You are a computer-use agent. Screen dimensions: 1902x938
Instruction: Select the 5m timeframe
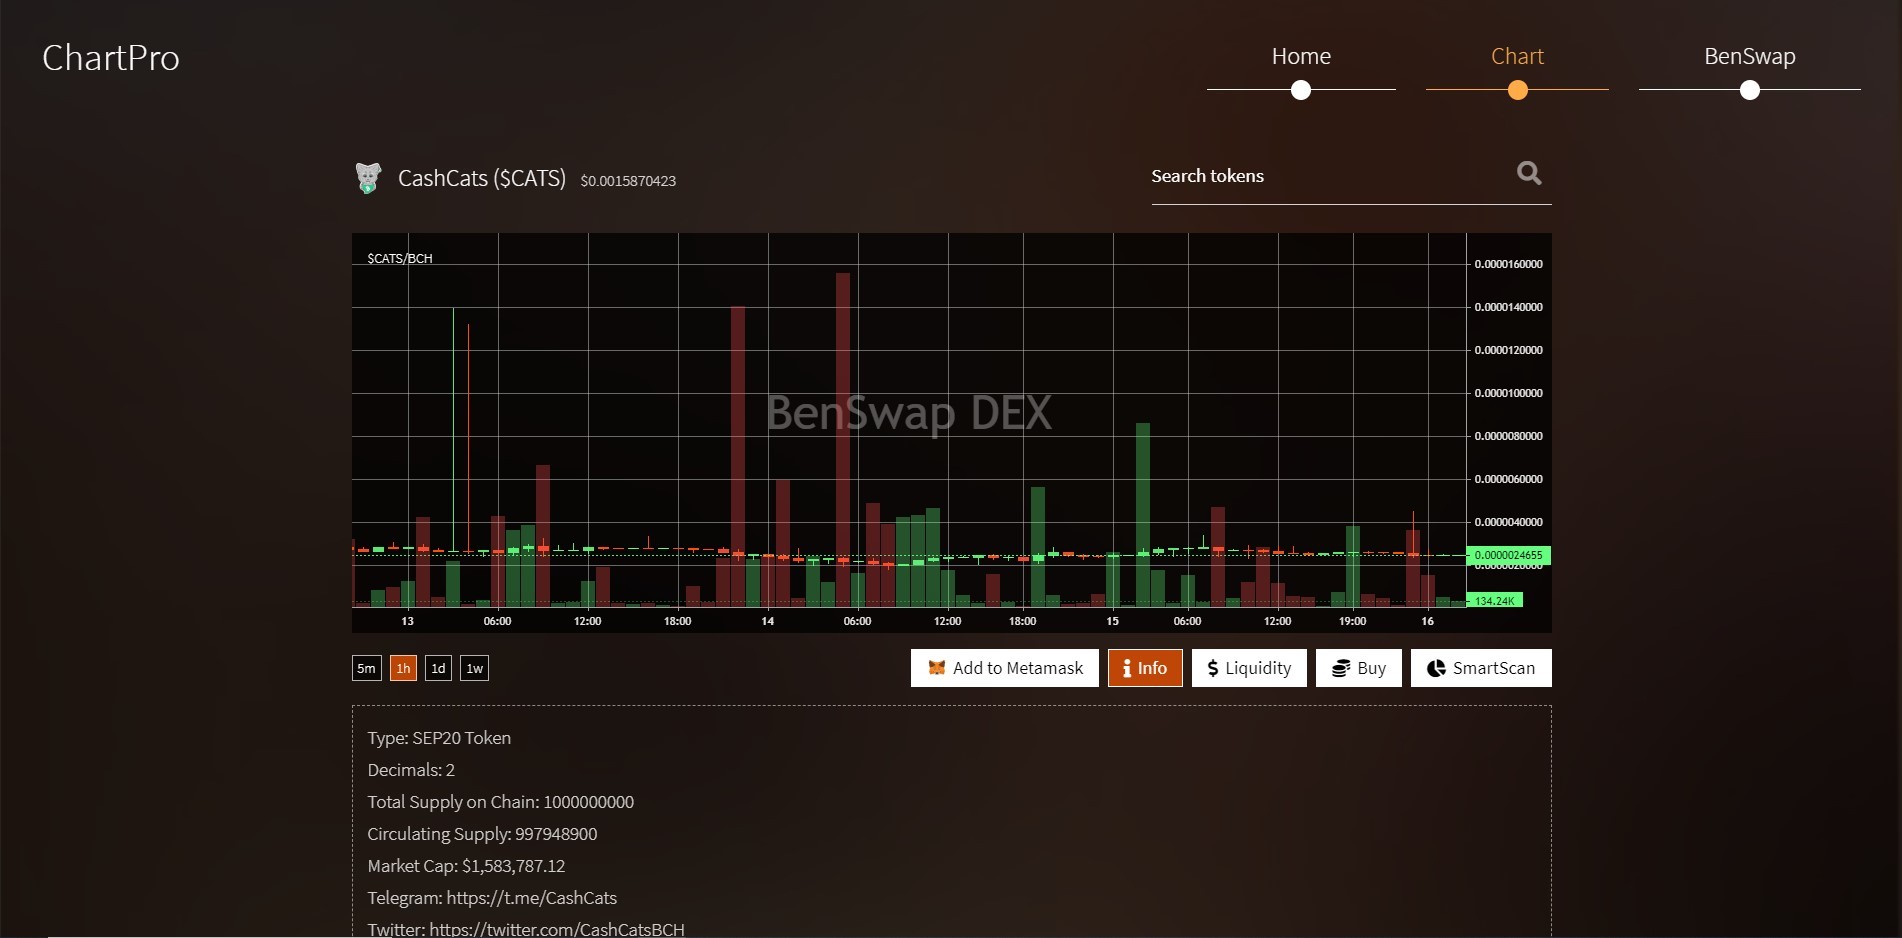coord(367,668)
